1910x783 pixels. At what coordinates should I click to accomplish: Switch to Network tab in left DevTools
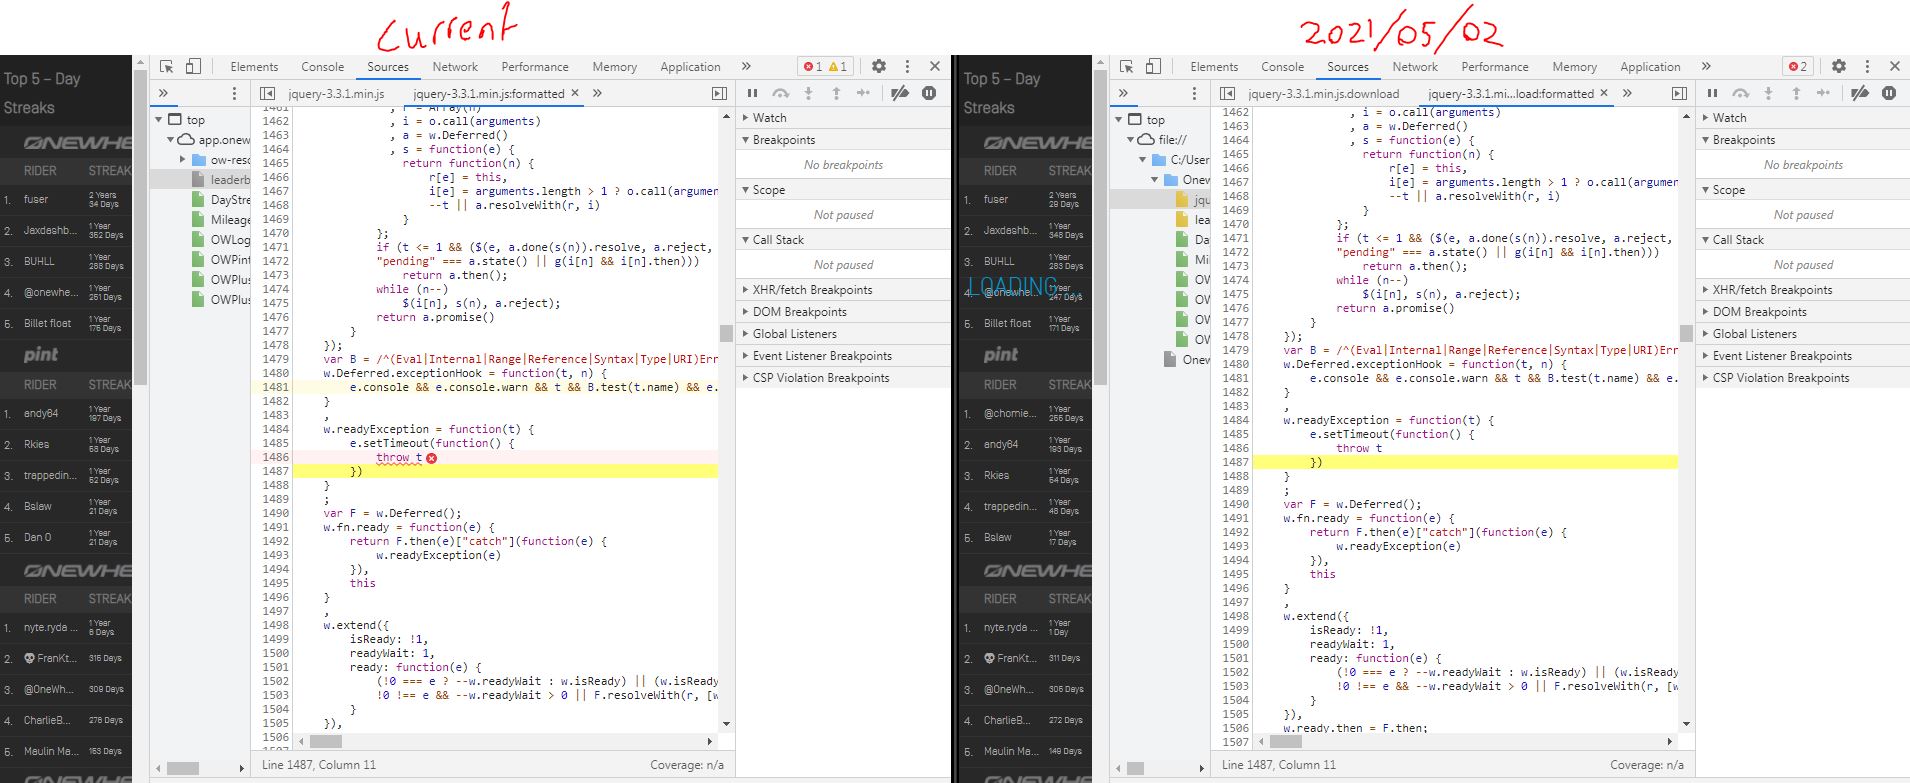tap(455, 67)
